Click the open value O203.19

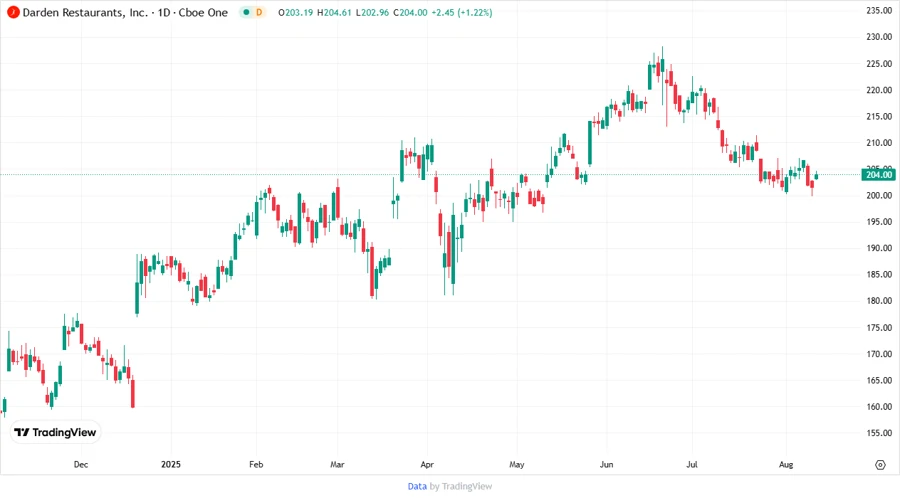coord(296,13)
